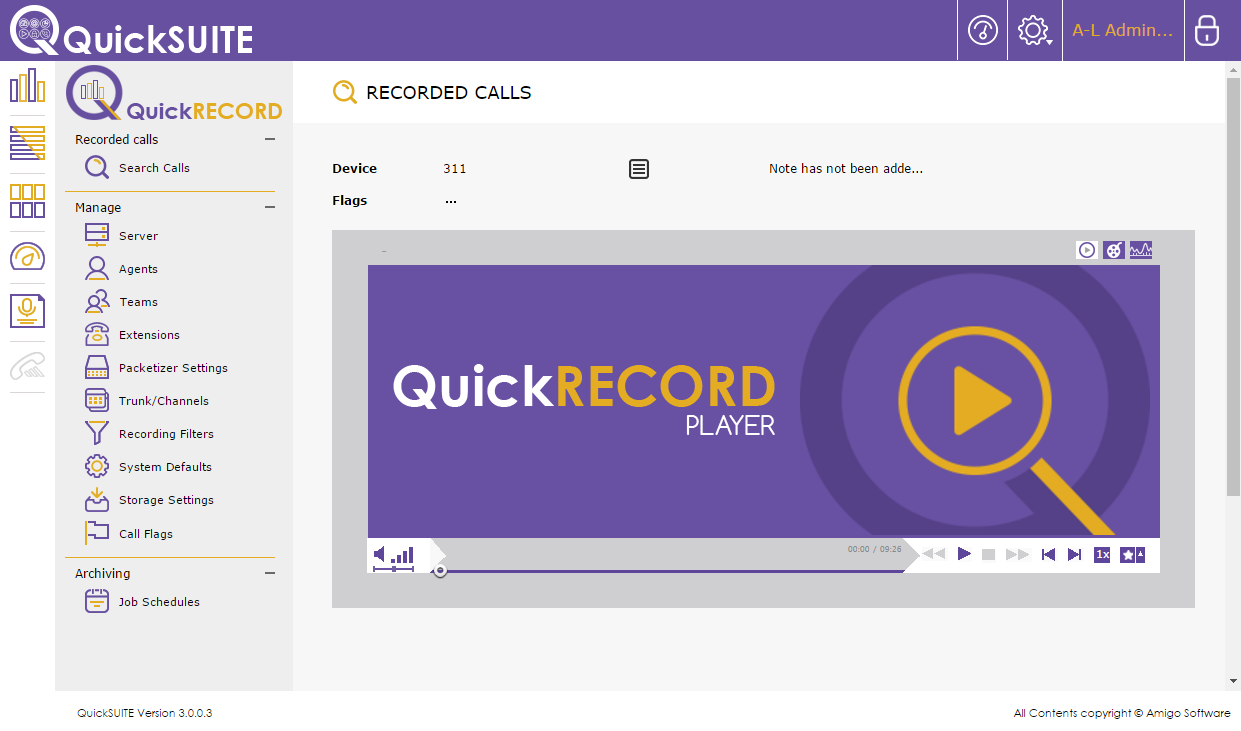The height and width of the screenshot is (731, 1241).
Task: Click the seek bar position handle
Action: tap(440, 570)
